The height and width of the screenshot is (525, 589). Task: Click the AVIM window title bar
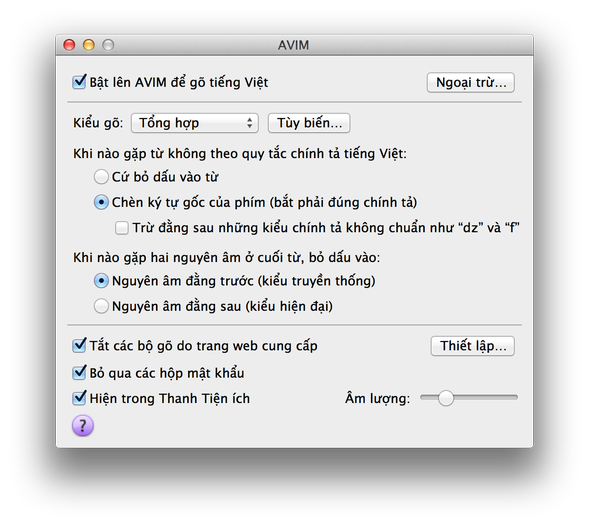(294, 45)
